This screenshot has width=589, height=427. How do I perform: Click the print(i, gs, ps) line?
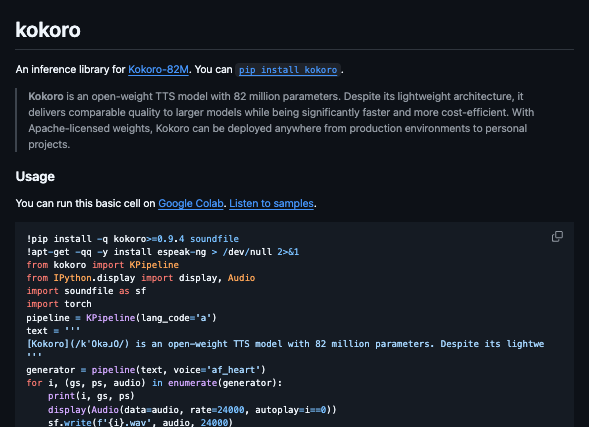coord(91,396)
